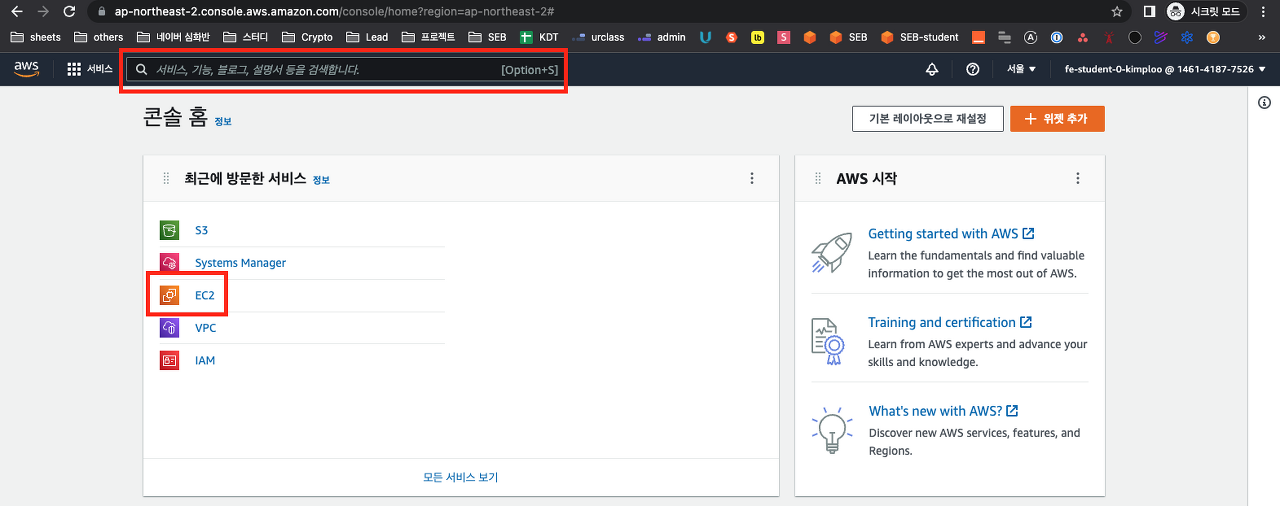Screen dimensions: 1280x506
Task: Open What's new with AWS link
Action: 943,411
